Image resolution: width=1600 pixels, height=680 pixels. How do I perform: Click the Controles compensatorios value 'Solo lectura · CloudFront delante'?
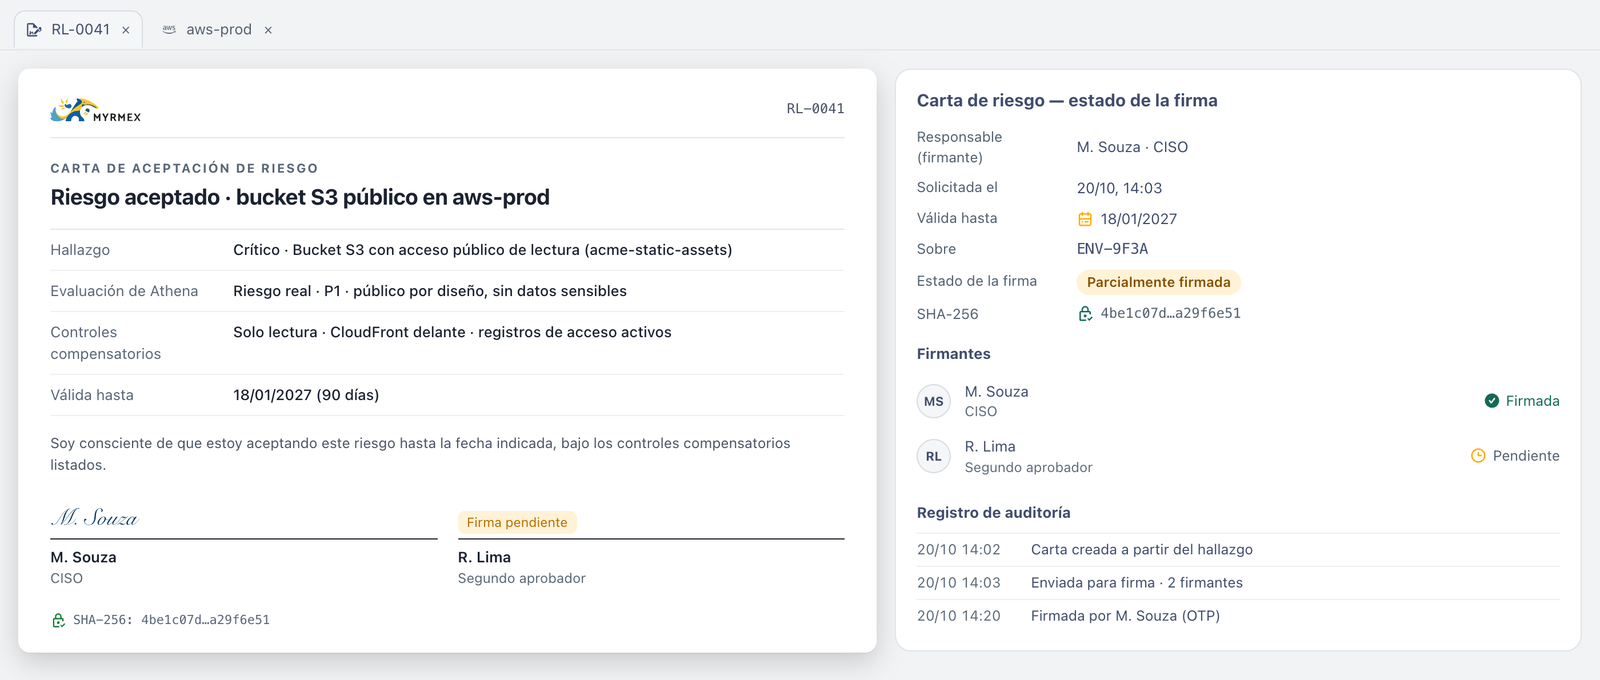click(x=452, y=332)
